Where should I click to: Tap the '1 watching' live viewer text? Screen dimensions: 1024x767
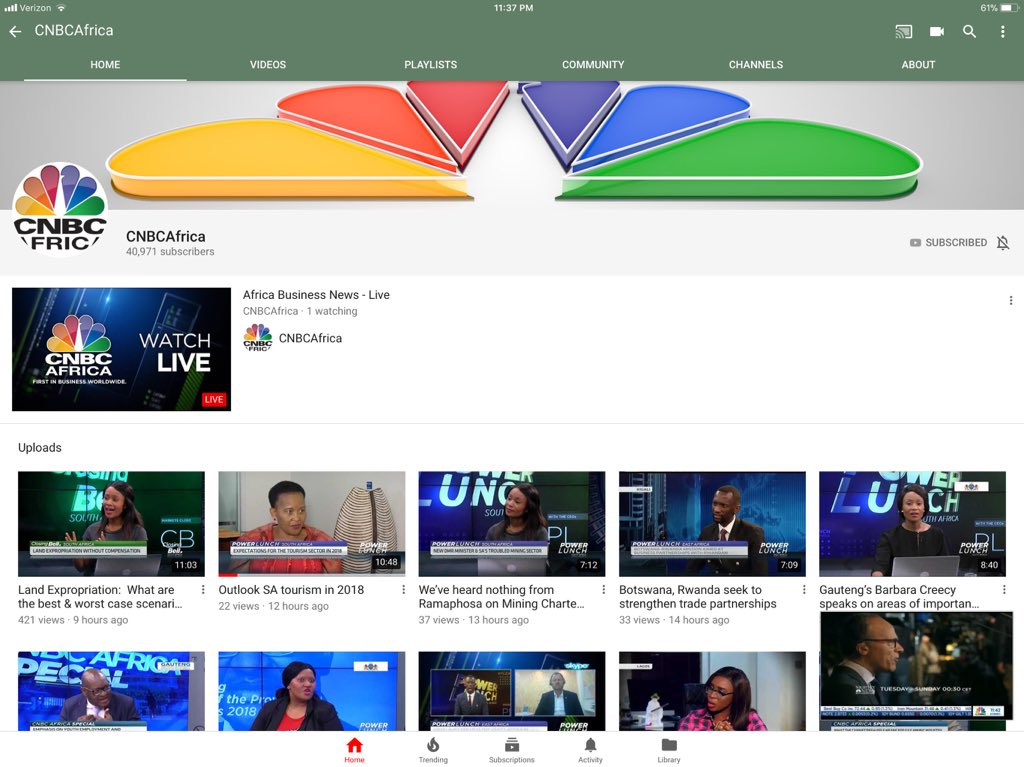point(332,311)
